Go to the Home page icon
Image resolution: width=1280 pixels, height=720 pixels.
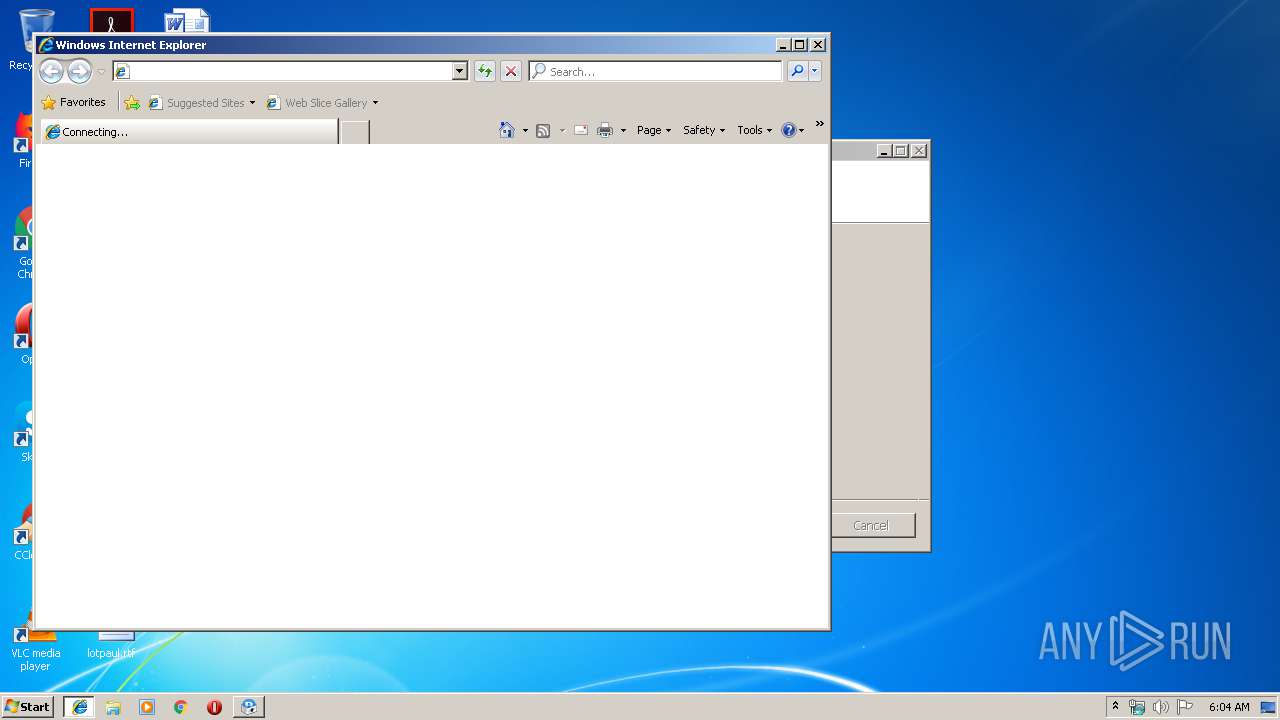coord(507,130)
